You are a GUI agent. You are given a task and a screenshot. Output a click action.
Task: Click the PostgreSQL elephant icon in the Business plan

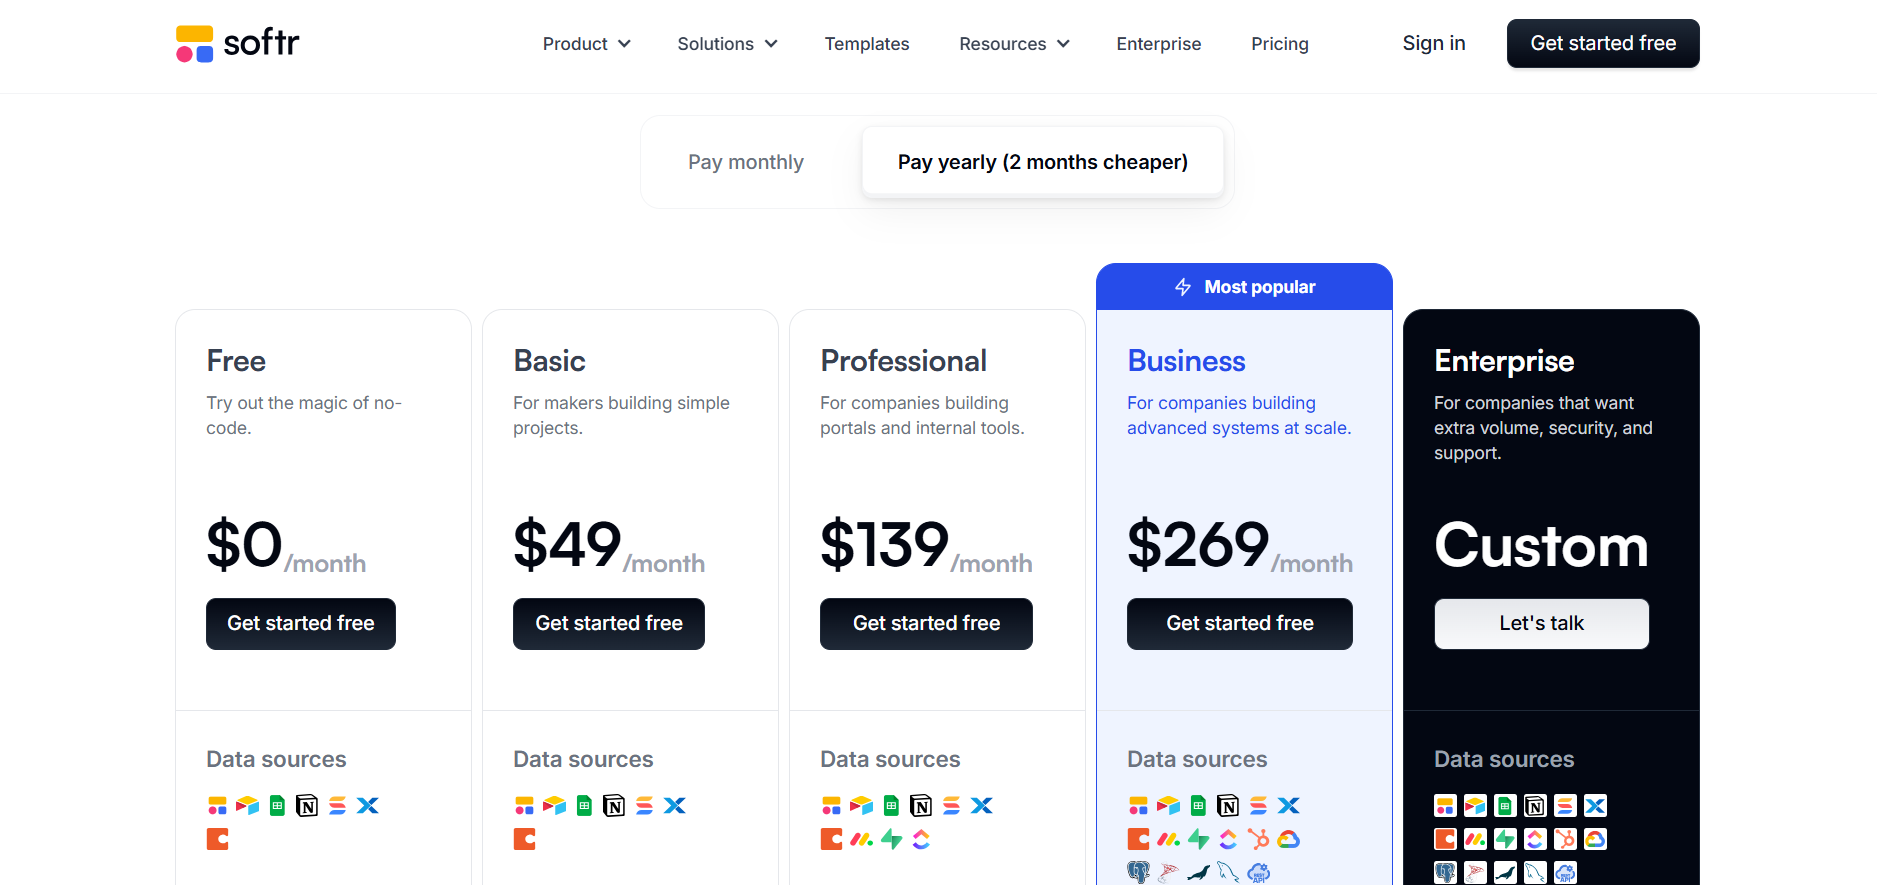click(x=1138, y=872)
